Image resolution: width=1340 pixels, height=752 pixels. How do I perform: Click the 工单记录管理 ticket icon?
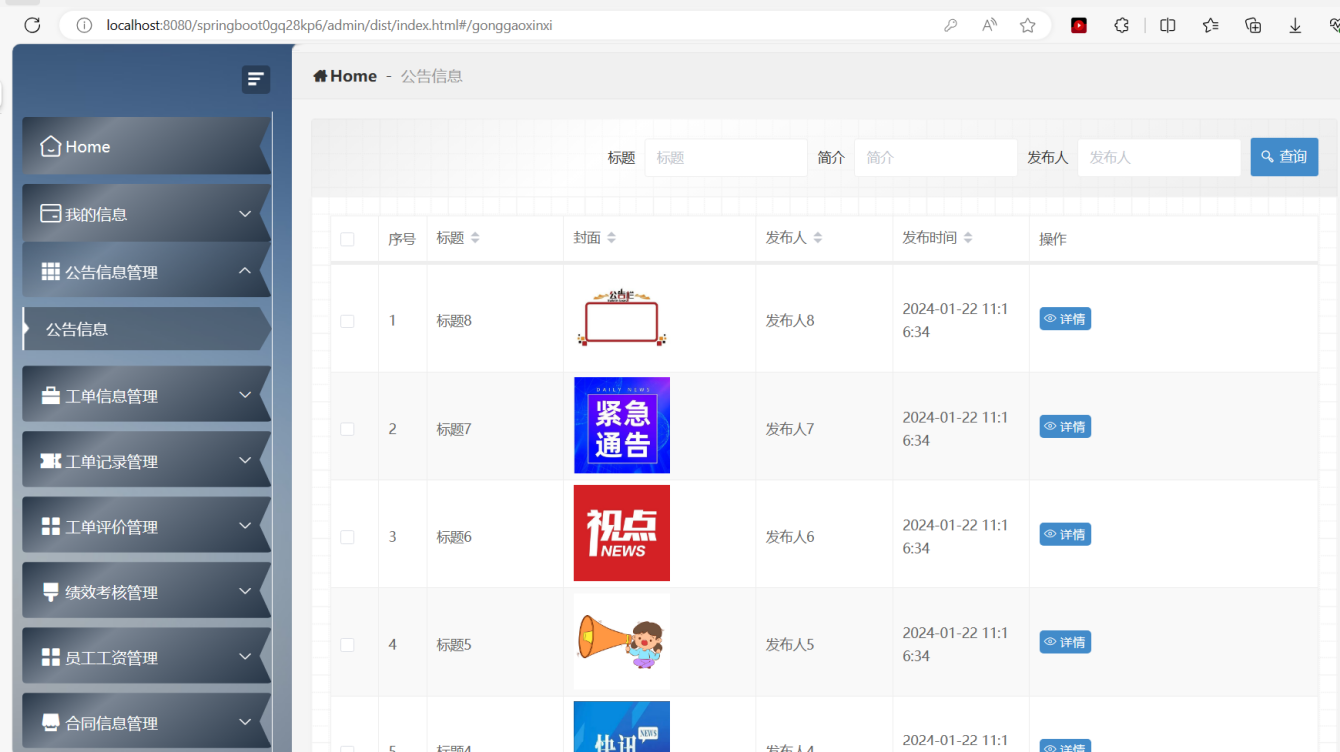[50, 461]
